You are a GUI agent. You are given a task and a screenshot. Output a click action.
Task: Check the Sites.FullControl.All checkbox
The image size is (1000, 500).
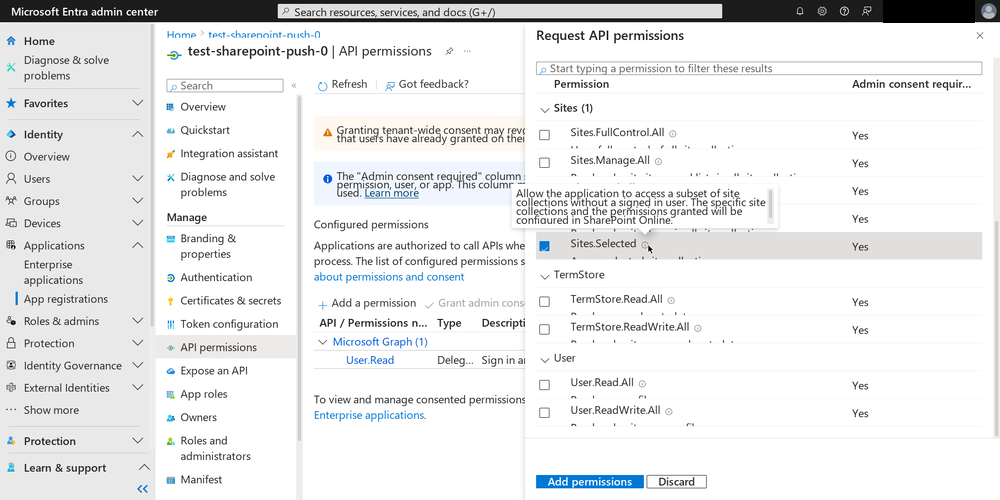tap(544, 135)
